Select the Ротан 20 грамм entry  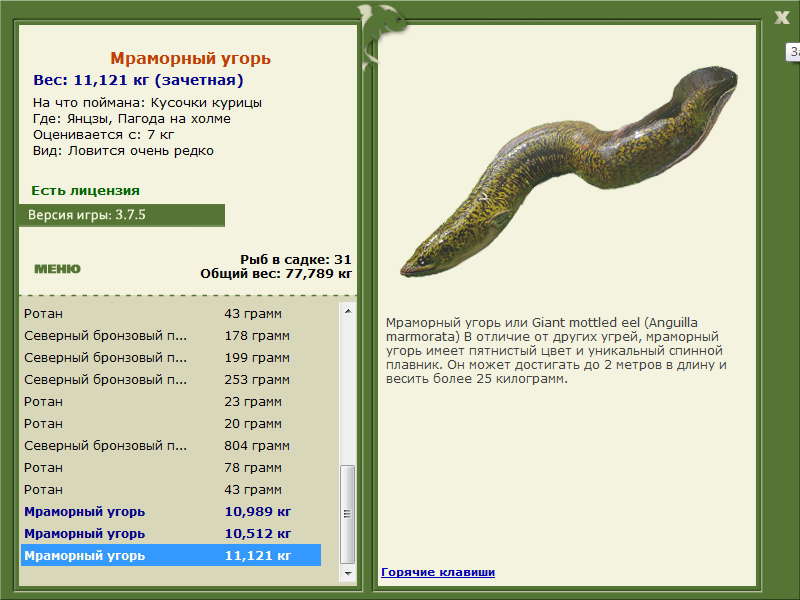click(x=171, y=423)
